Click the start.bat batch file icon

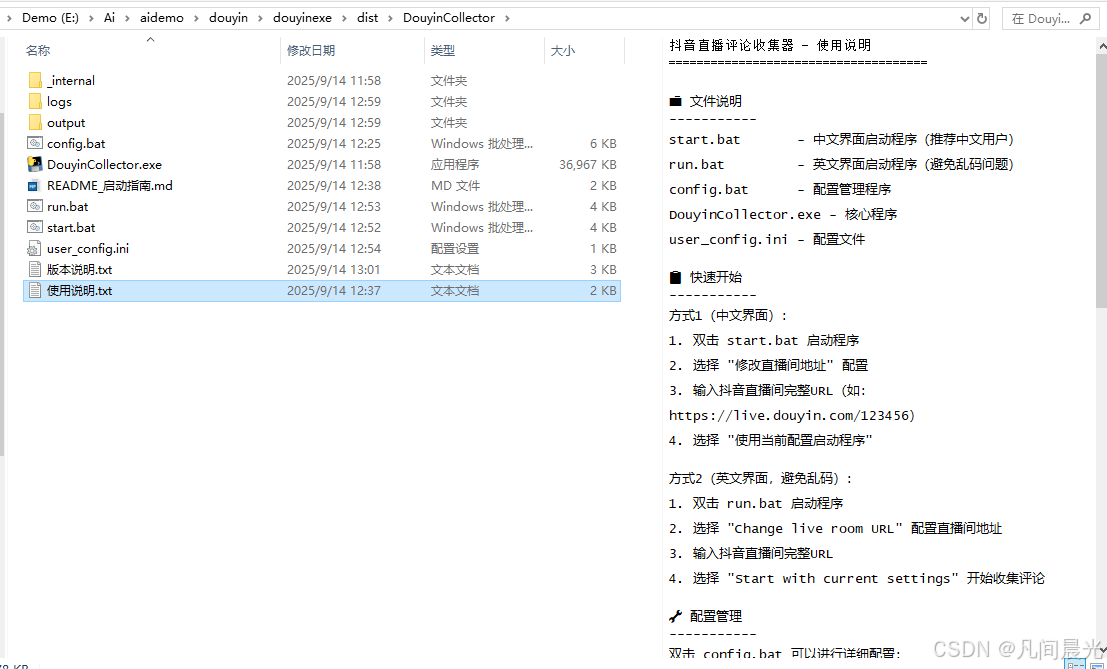tap(35, 227)
